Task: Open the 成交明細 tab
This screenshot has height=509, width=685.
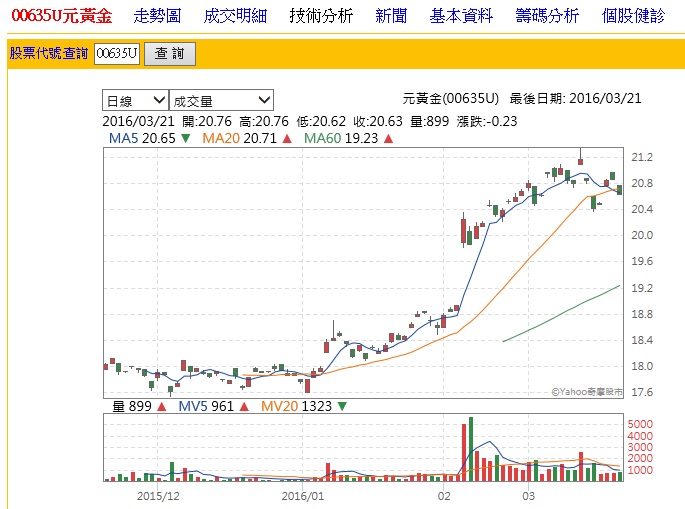Action: (235, 16)
